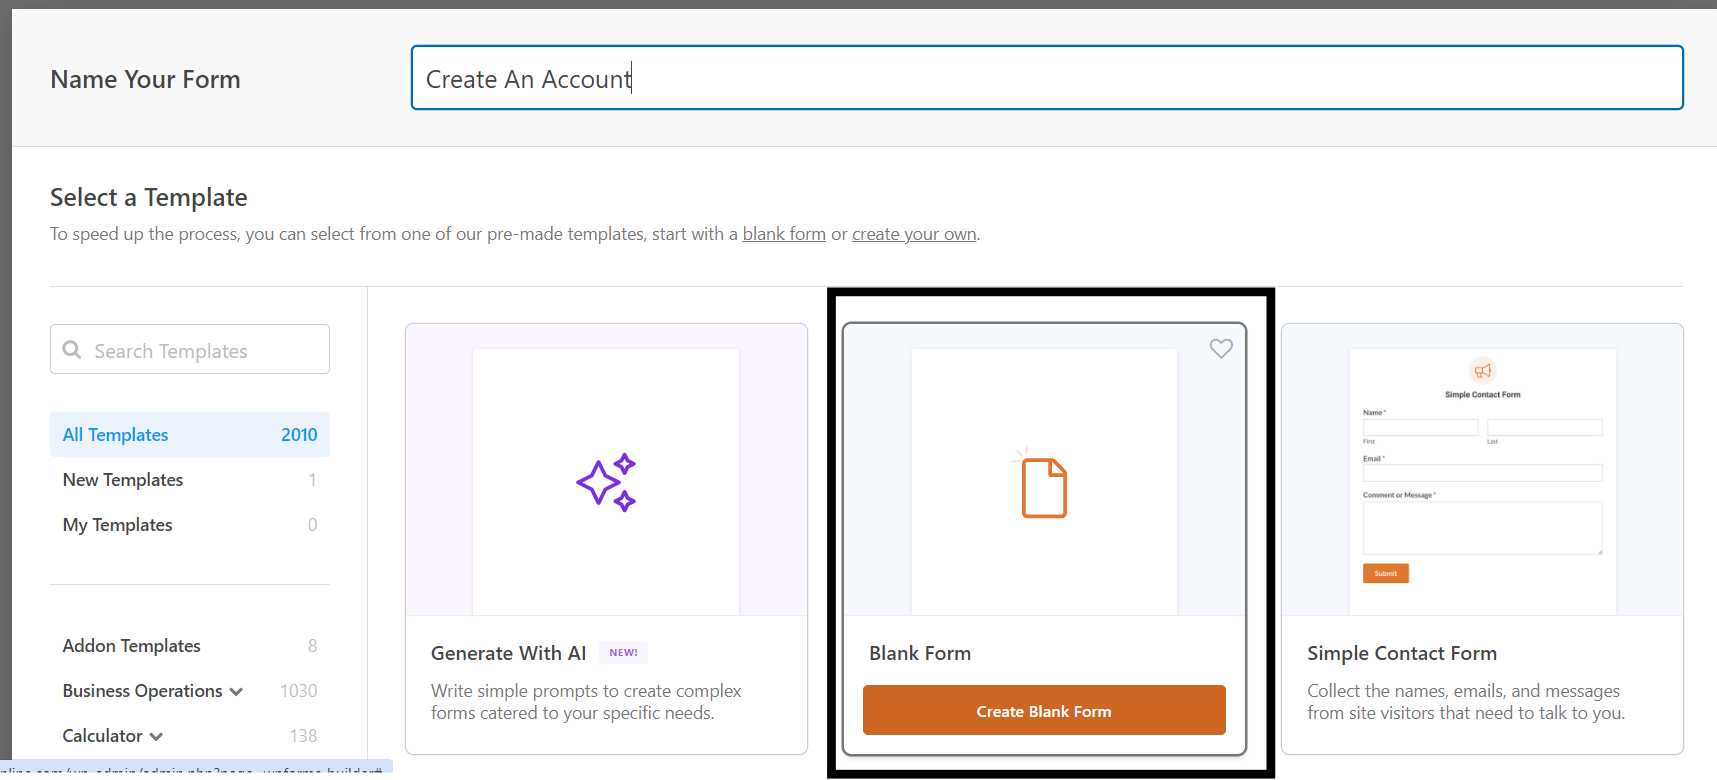Viewport: 1717px width, 780px height.
Task: Click the Blank Form title text
Action: 920,653
